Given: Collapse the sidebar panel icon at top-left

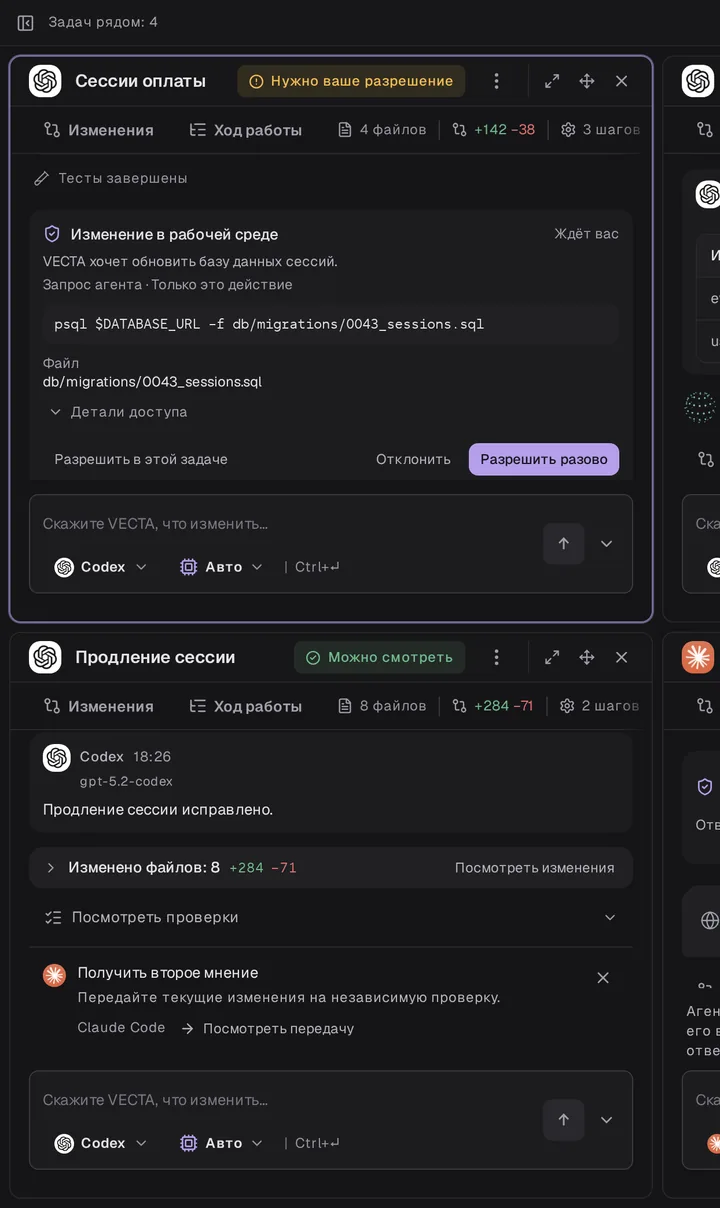Looking at the screenshot, I should (x=25, y=22).
